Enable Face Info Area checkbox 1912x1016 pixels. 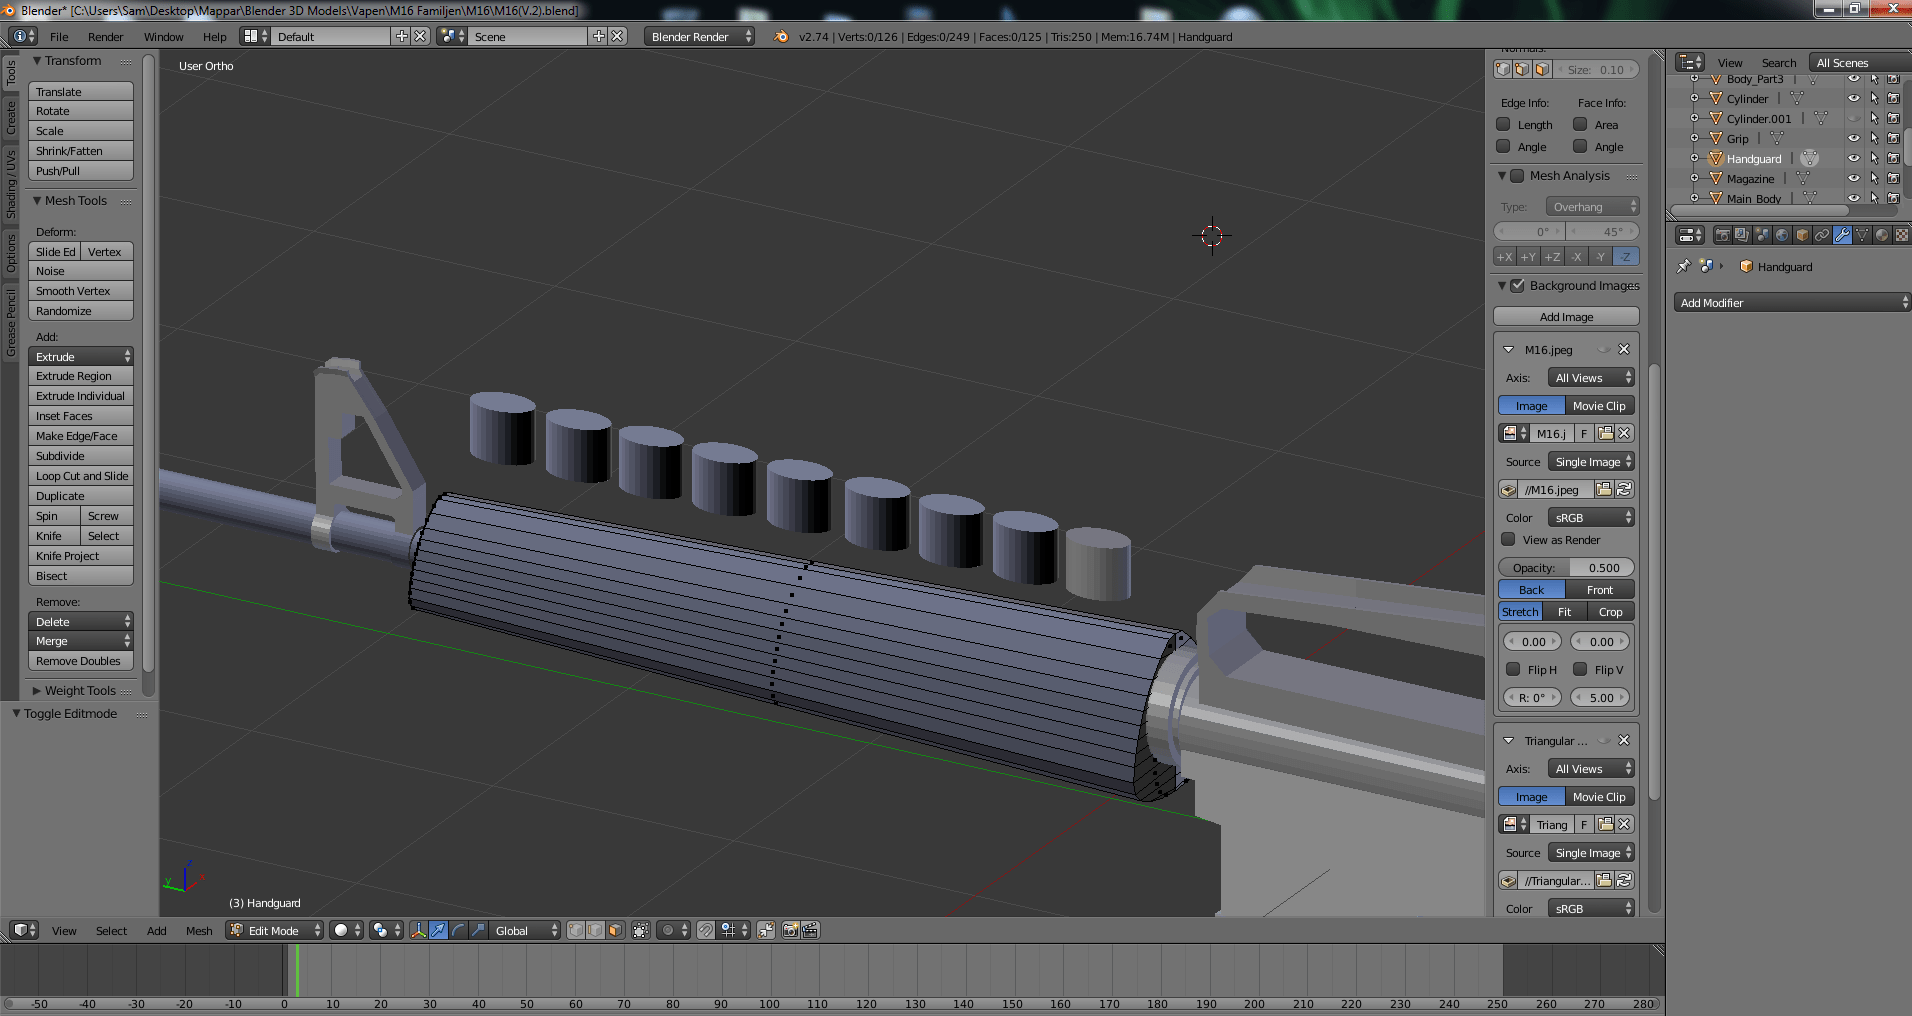click(1580, 124)
